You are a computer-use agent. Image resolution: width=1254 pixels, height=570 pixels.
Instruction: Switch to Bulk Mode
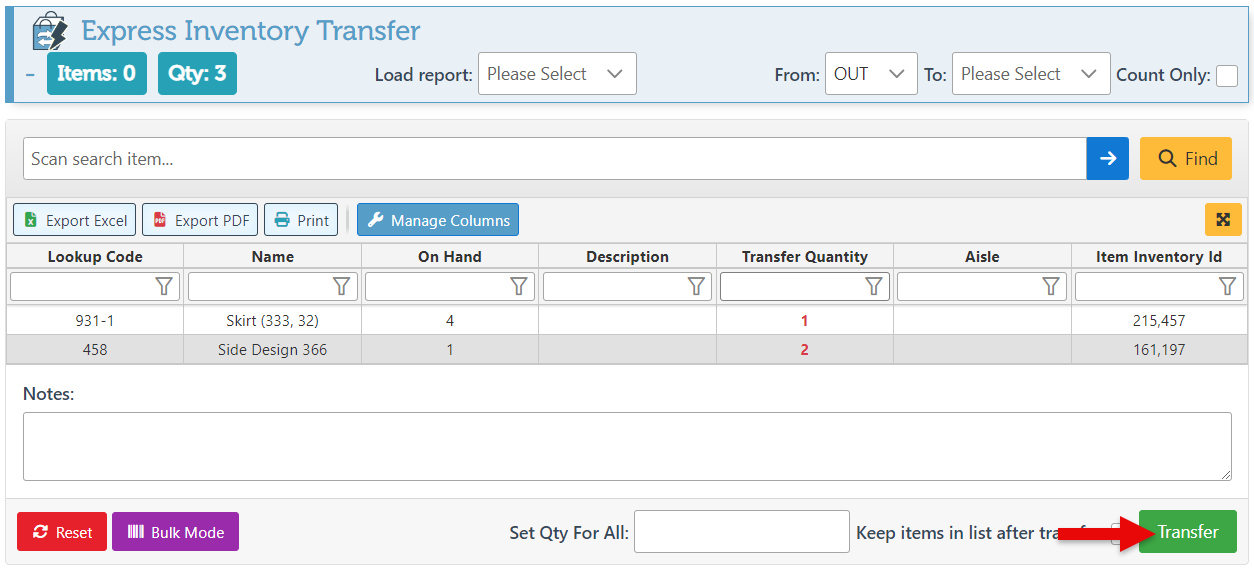click(x=175, y=532)
